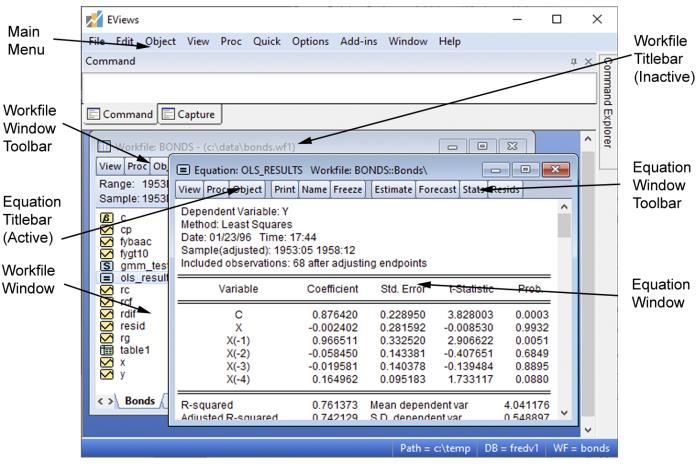Switch to the Capture tab
Image resolution: width=696 pixels, height=470 pixels.
pyautogui.click(x=189, y=115)
